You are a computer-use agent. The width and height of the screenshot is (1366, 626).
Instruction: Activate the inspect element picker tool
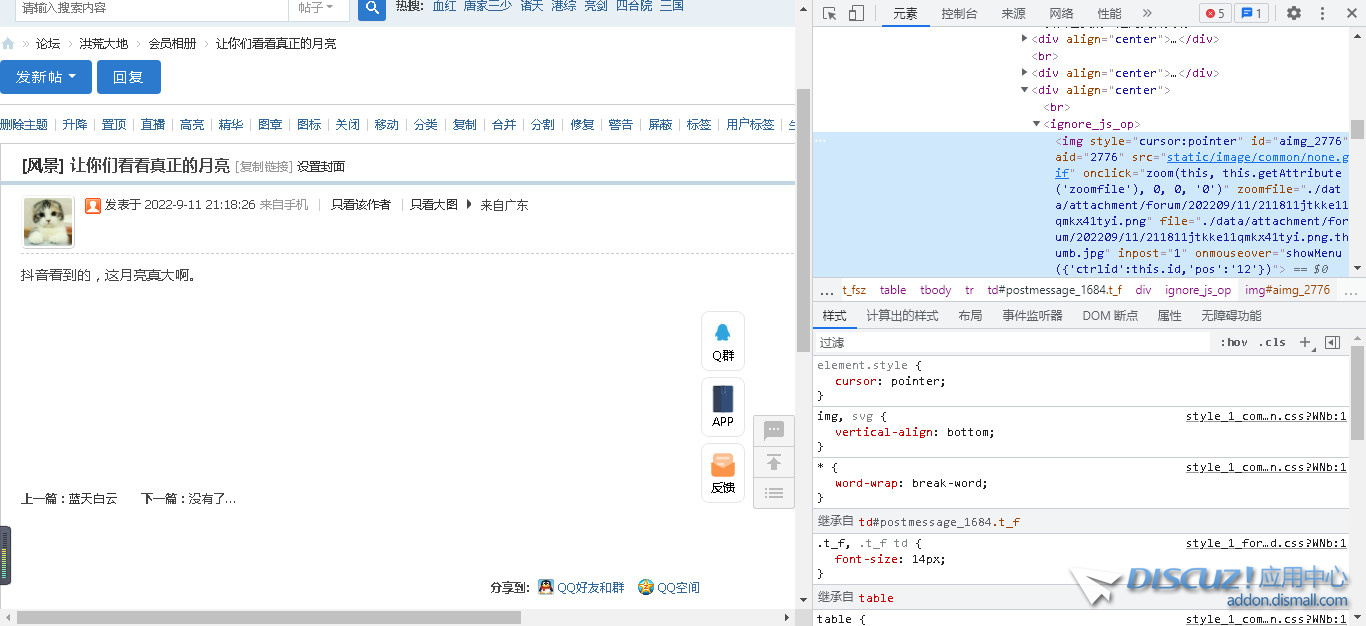tap(830, 13)
